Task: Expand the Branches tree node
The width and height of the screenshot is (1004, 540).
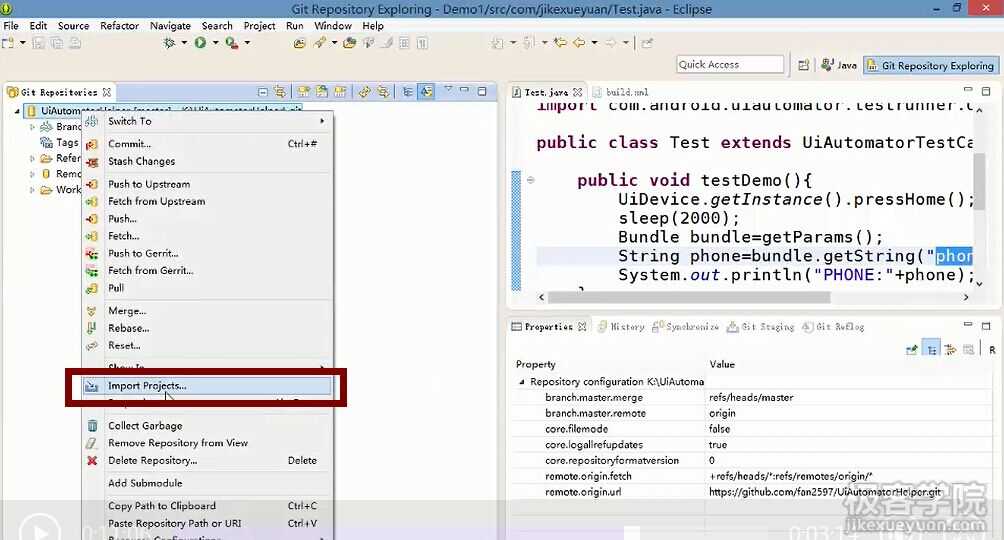Action: [32, 127]
